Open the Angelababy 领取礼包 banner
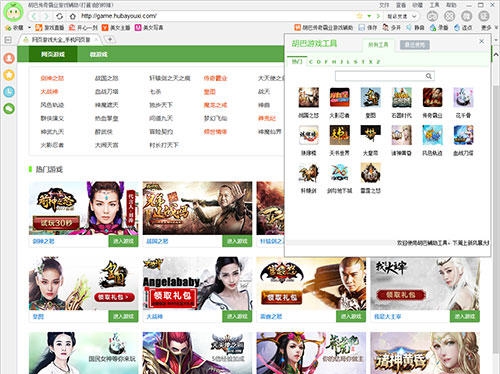The image size is (500, 374). coord(197,283)
